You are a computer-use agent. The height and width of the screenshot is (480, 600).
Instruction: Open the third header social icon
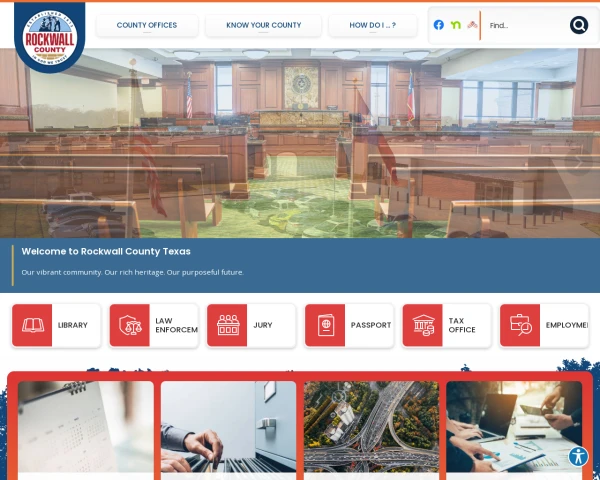472,25
